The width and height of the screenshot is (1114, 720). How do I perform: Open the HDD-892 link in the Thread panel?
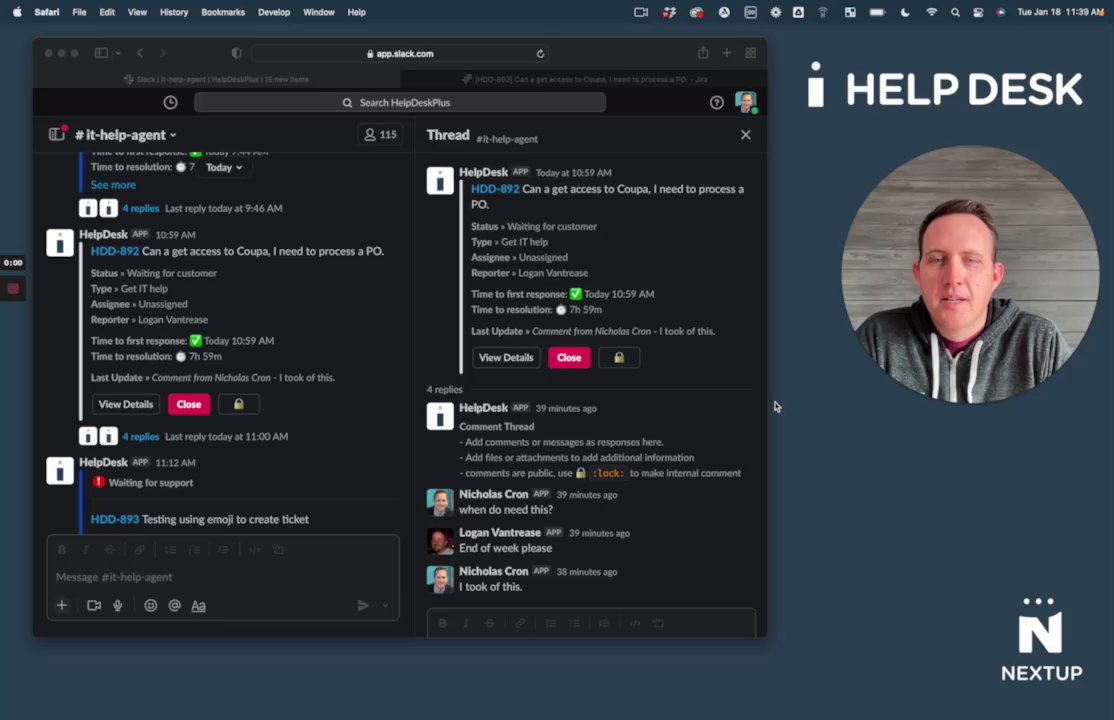pyautogui.click(x=495, y=189)
